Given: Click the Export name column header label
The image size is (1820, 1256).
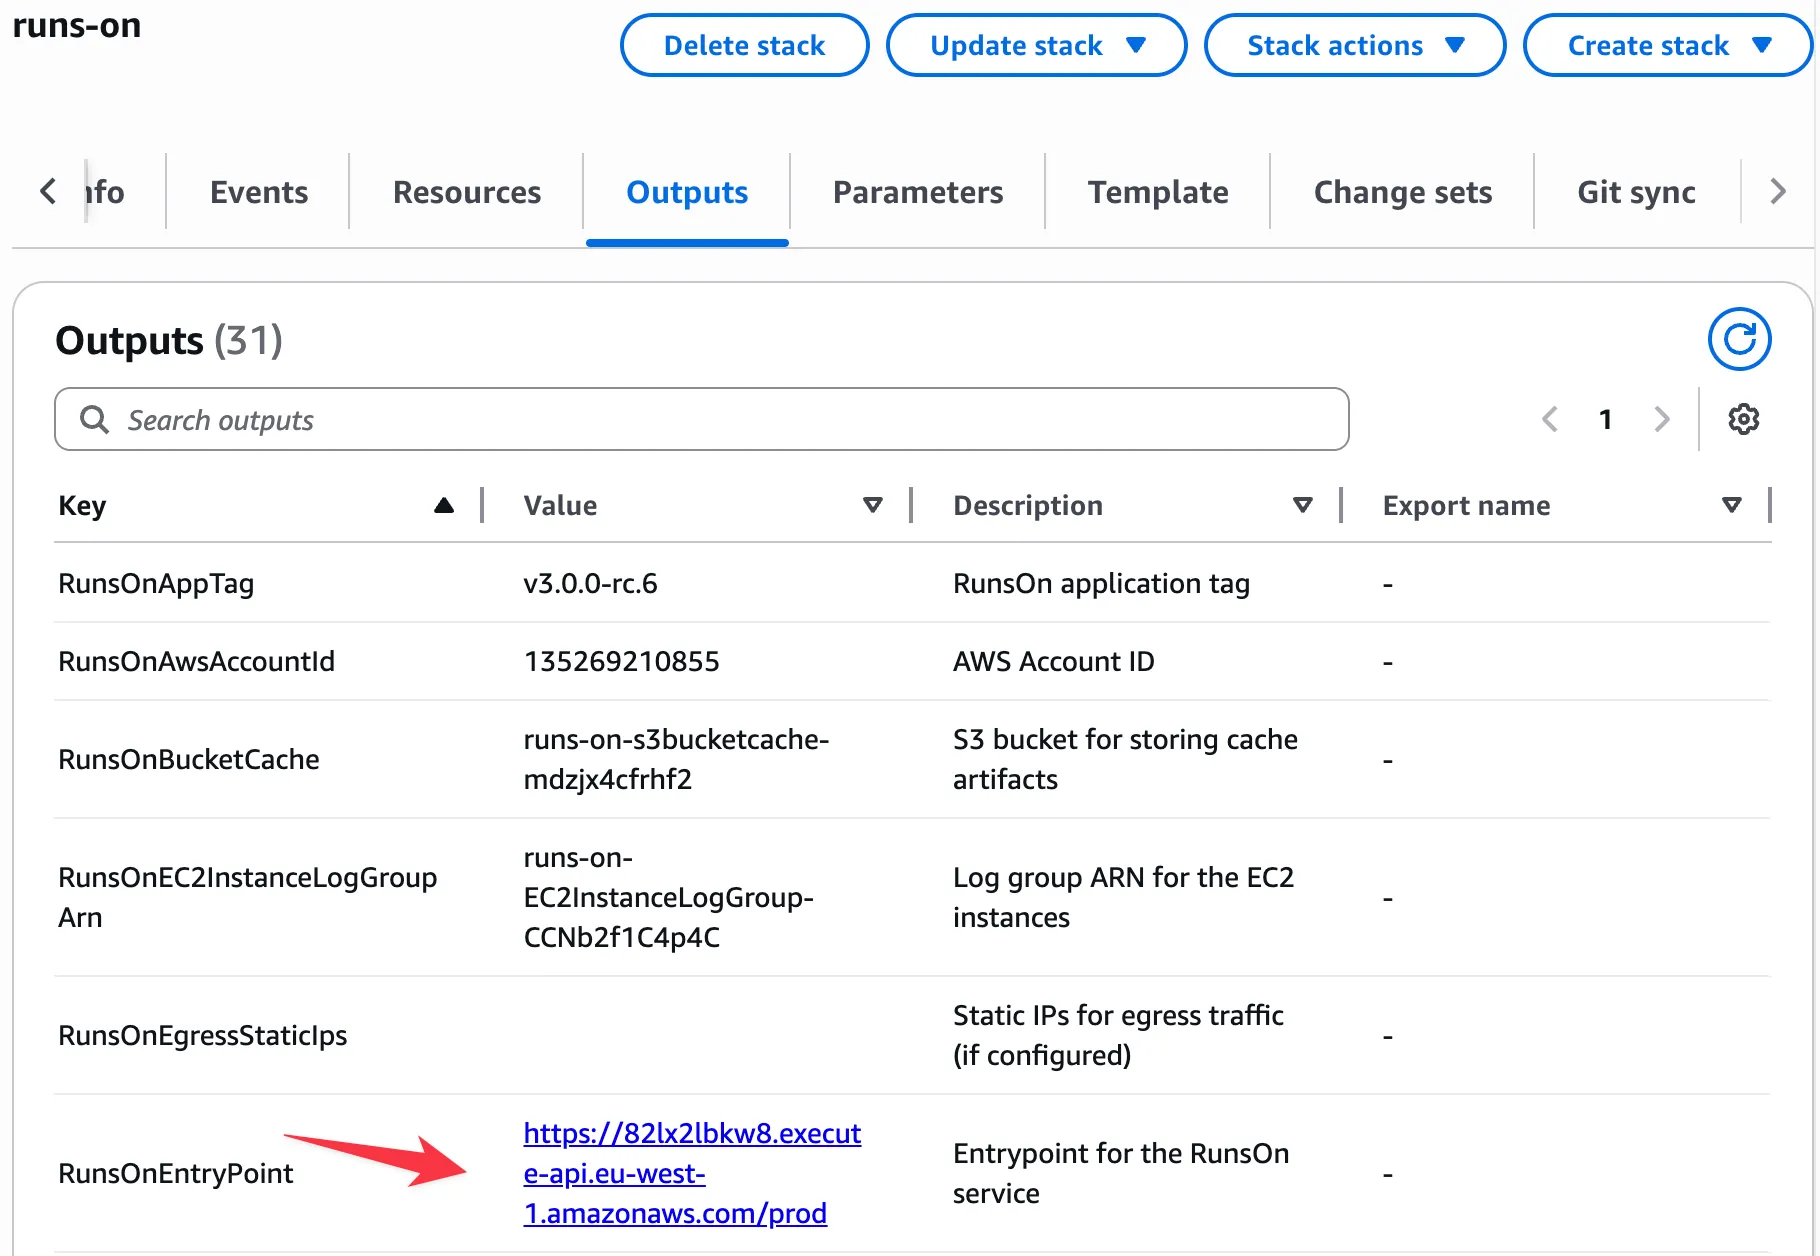Looking at the screenshot, I should tap(1466, 505).
